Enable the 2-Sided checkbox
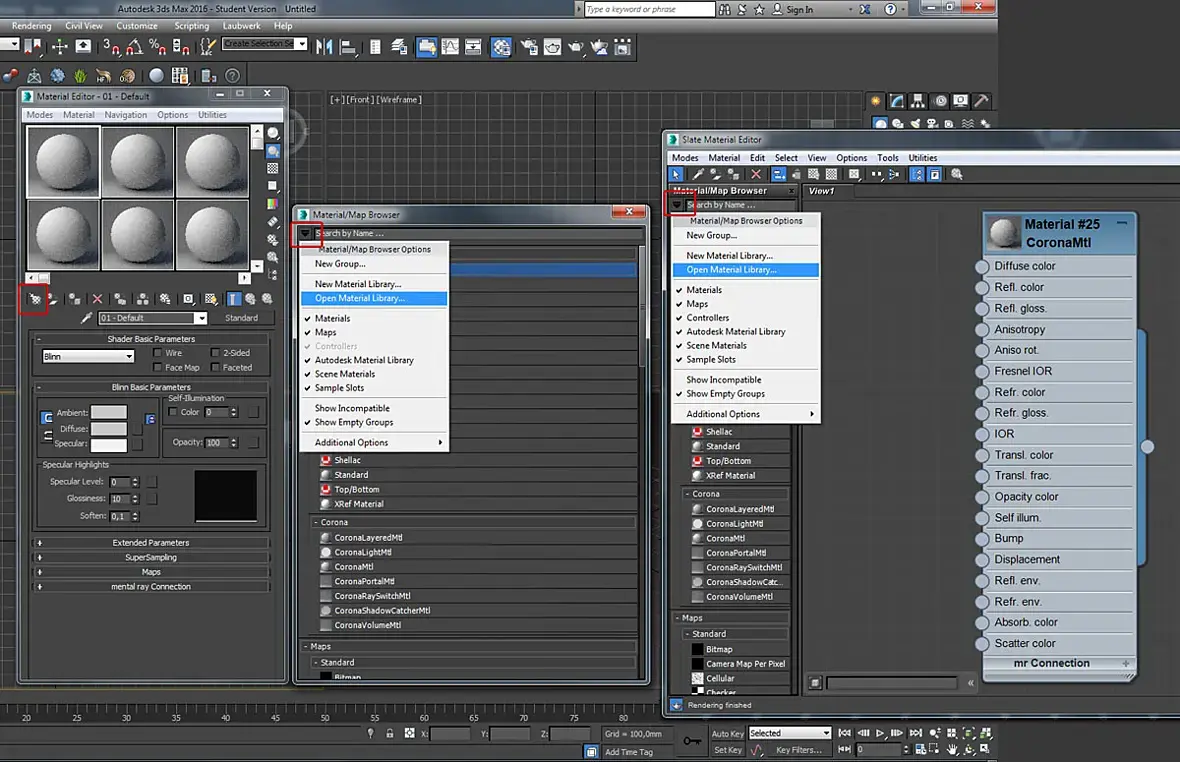The height and width of the screenshot is (762, 1180). click(216, 353)
